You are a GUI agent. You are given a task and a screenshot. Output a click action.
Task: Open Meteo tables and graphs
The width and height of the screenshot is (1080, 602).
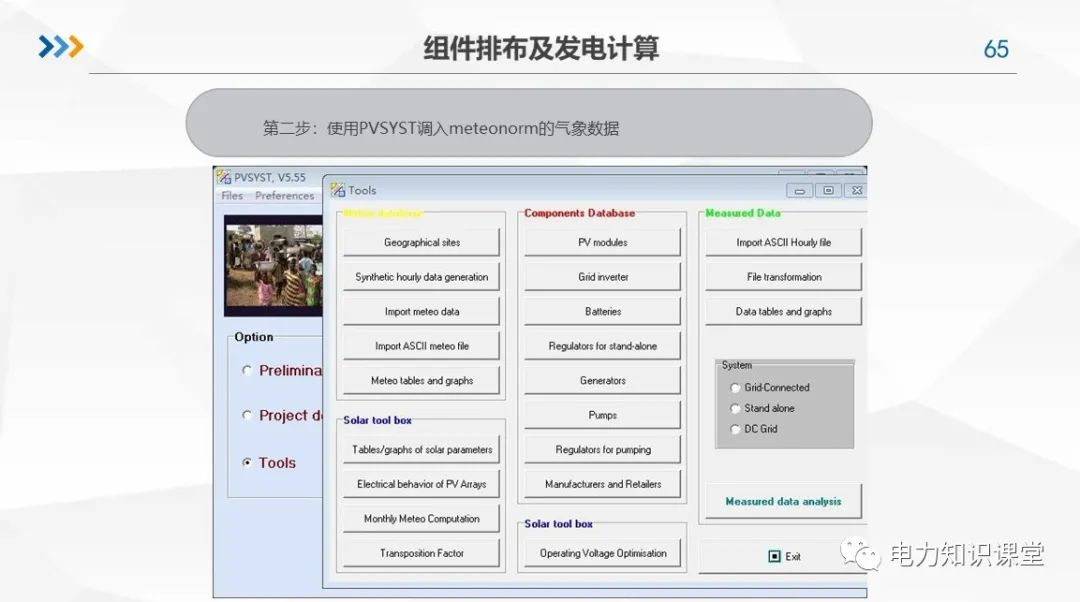420,379
